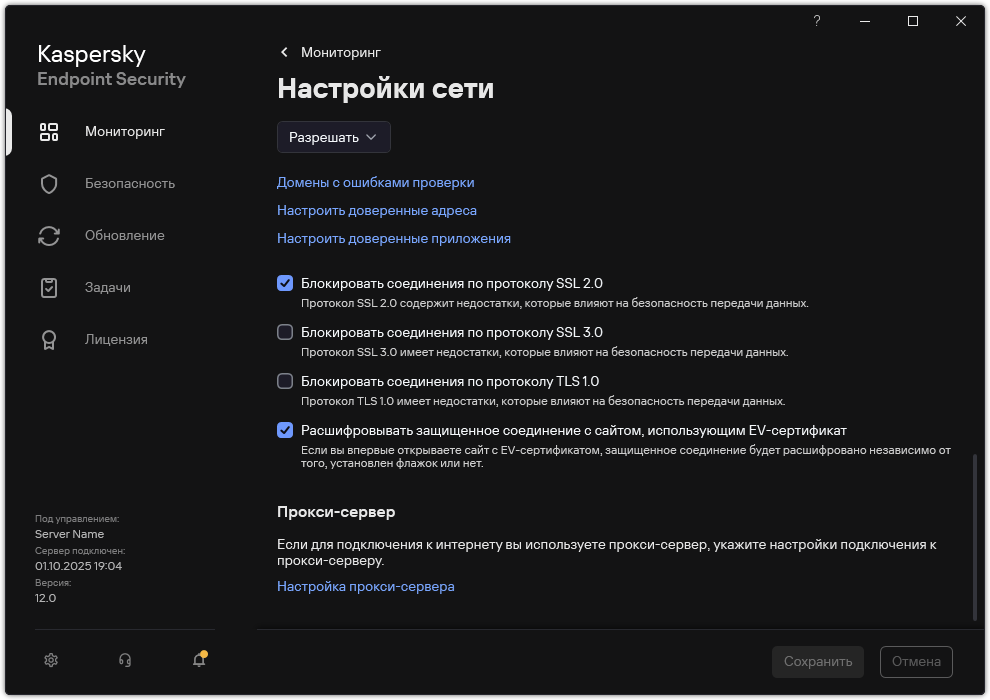Open notifications via the bell icon
This screenshot has width=990, height=700.
[x=198, y=660]
